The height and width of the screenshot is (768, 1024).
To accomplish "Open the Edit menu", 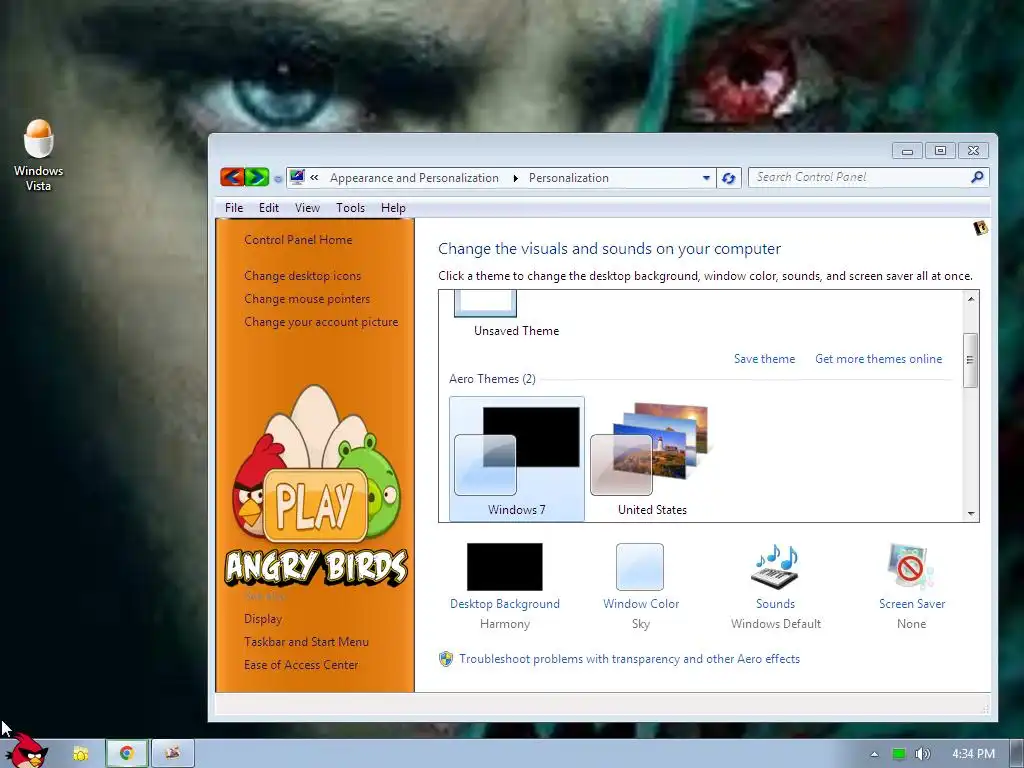I will pyautogui.click(x=268, y=208).
